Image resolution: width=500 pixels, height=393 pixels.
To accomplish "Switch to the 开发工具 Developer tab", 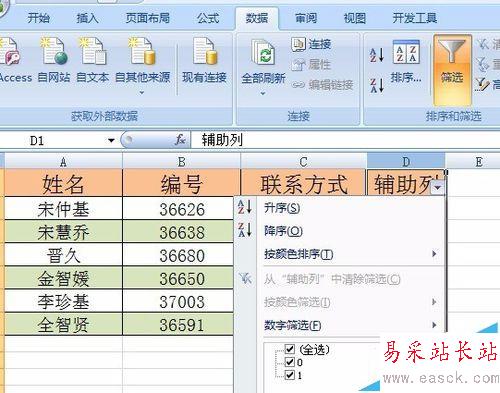I will coord(415,18).
